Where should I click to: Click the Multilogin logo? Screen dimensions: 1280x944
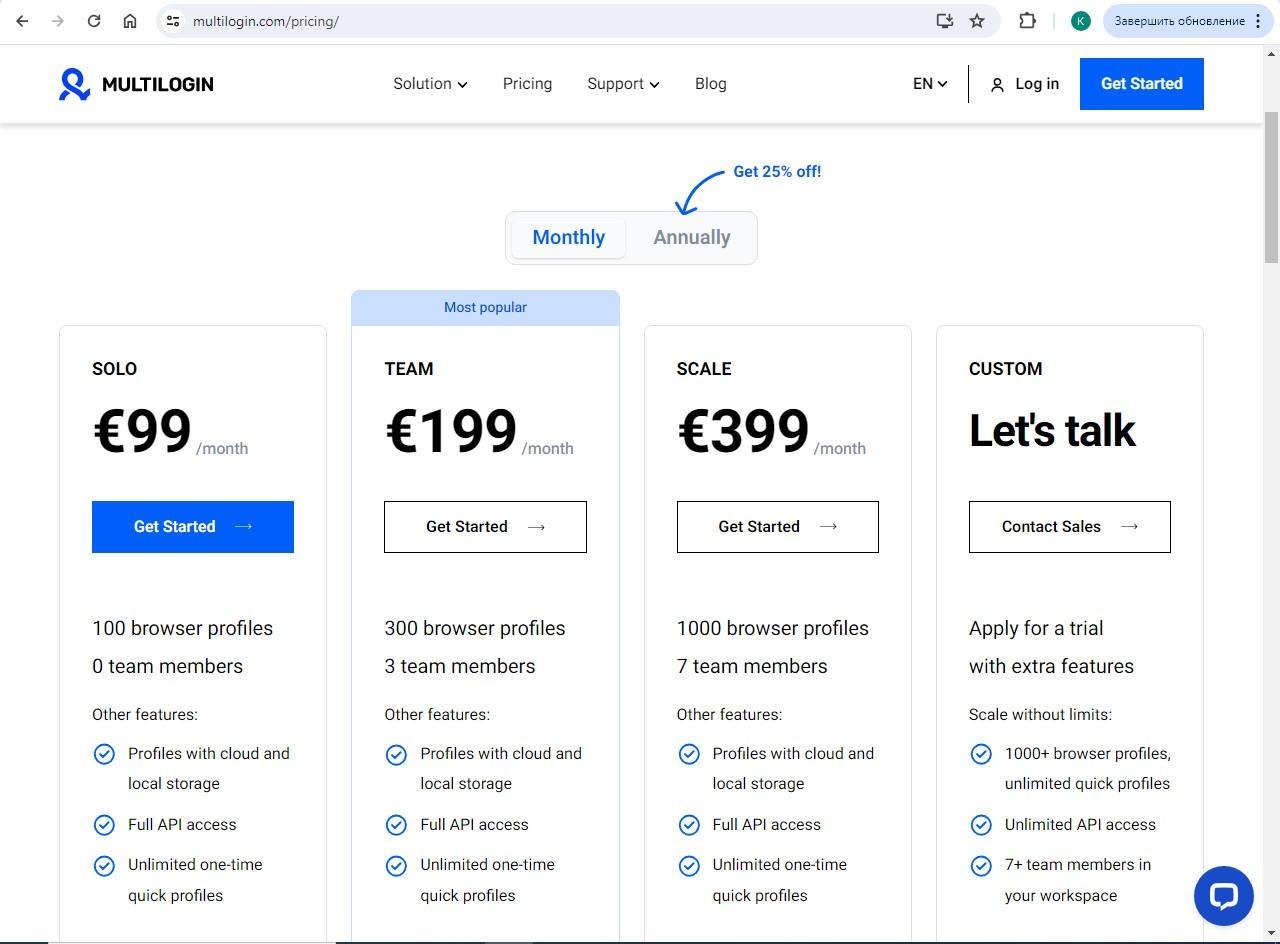click(136, 84)
